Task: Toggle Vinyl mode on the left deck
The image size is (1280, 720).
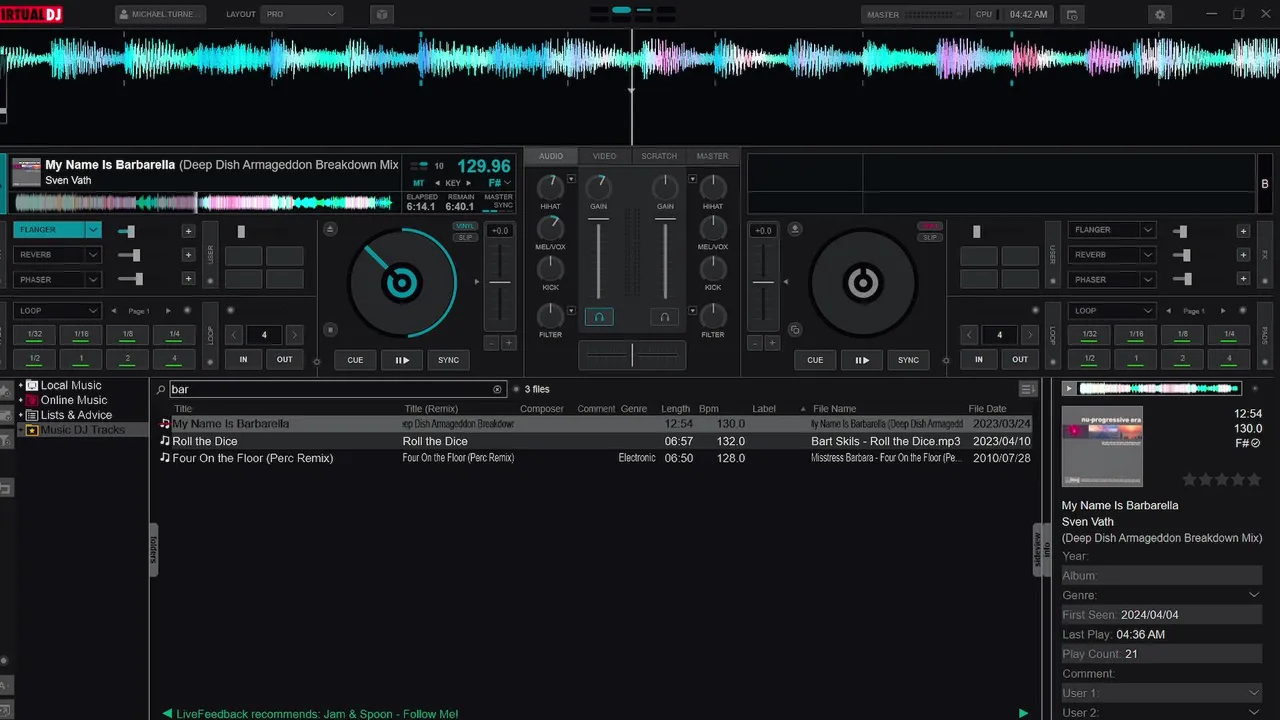Action: [465, 226]
